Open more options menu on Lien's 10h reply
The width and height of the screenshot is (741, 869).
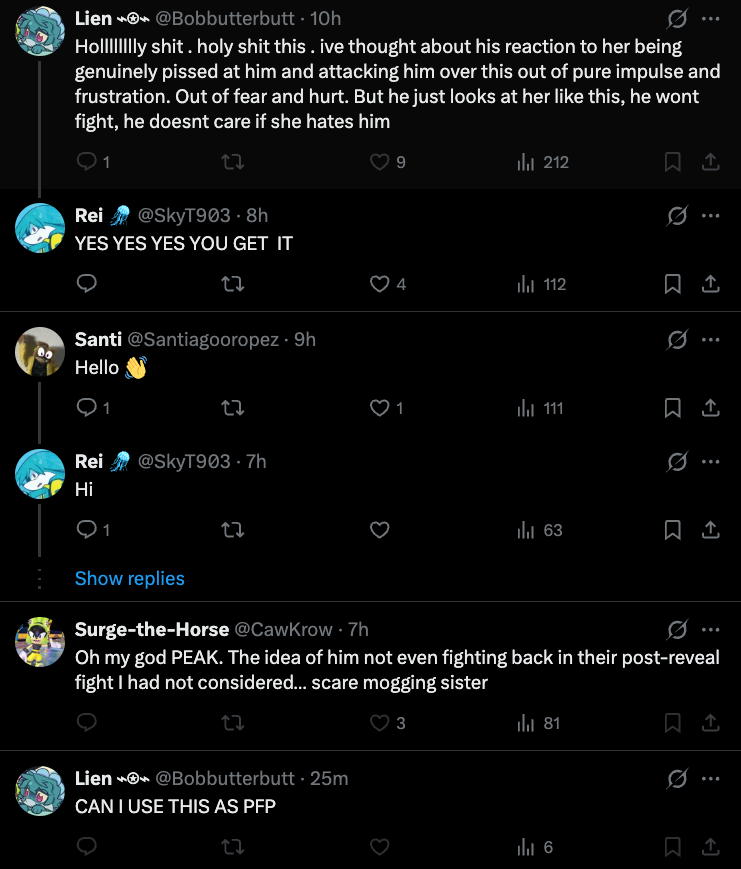tap(711, 18)
